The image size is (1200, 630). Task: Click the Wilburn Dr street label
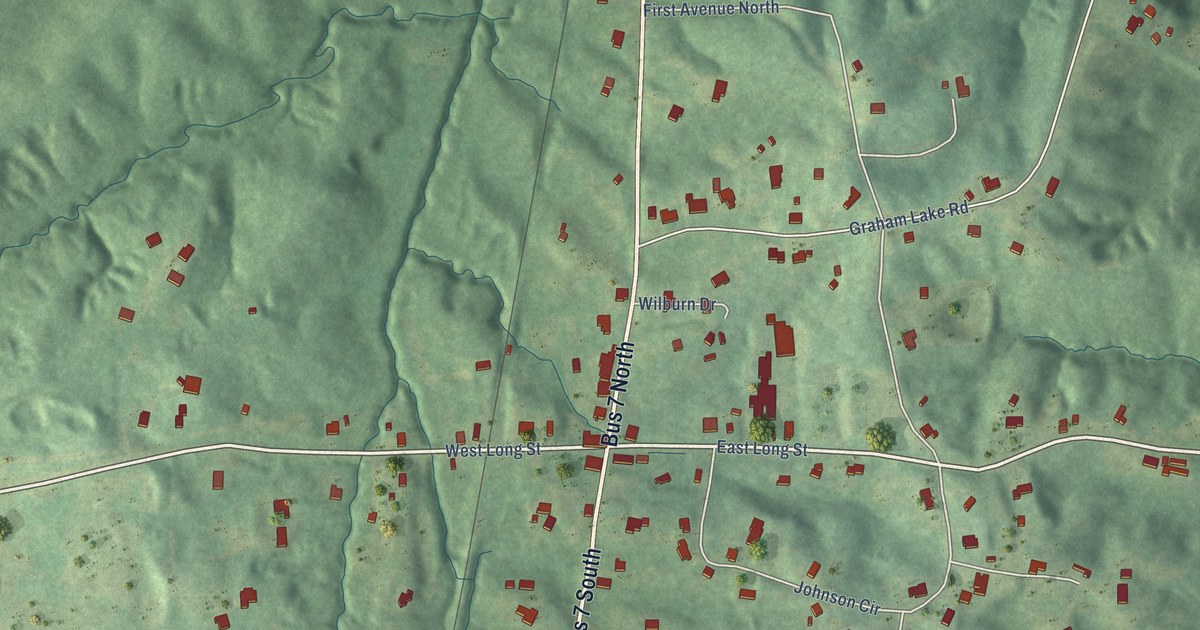tap(678, 302)
